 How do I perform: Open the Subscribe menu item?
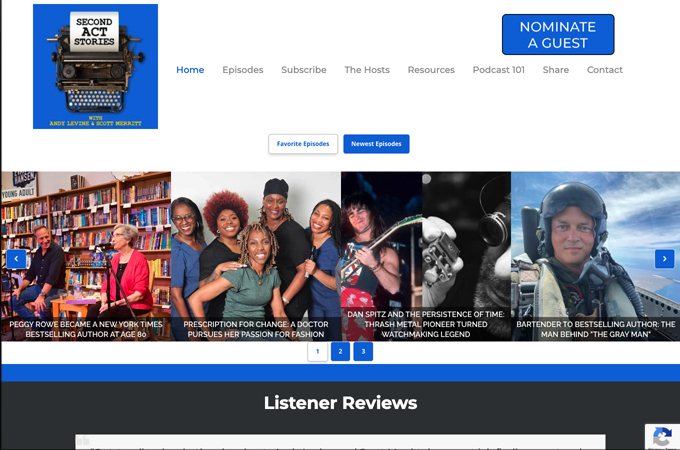[x=304, y=70]
